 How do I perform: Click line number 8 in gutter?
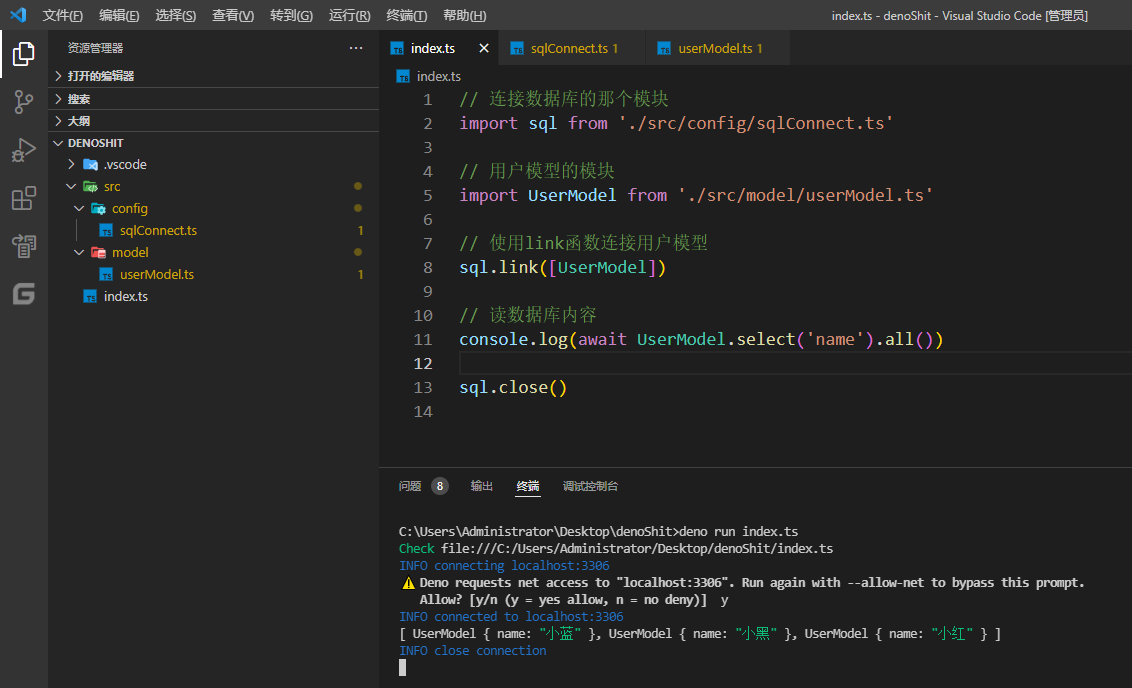(427, 268)
